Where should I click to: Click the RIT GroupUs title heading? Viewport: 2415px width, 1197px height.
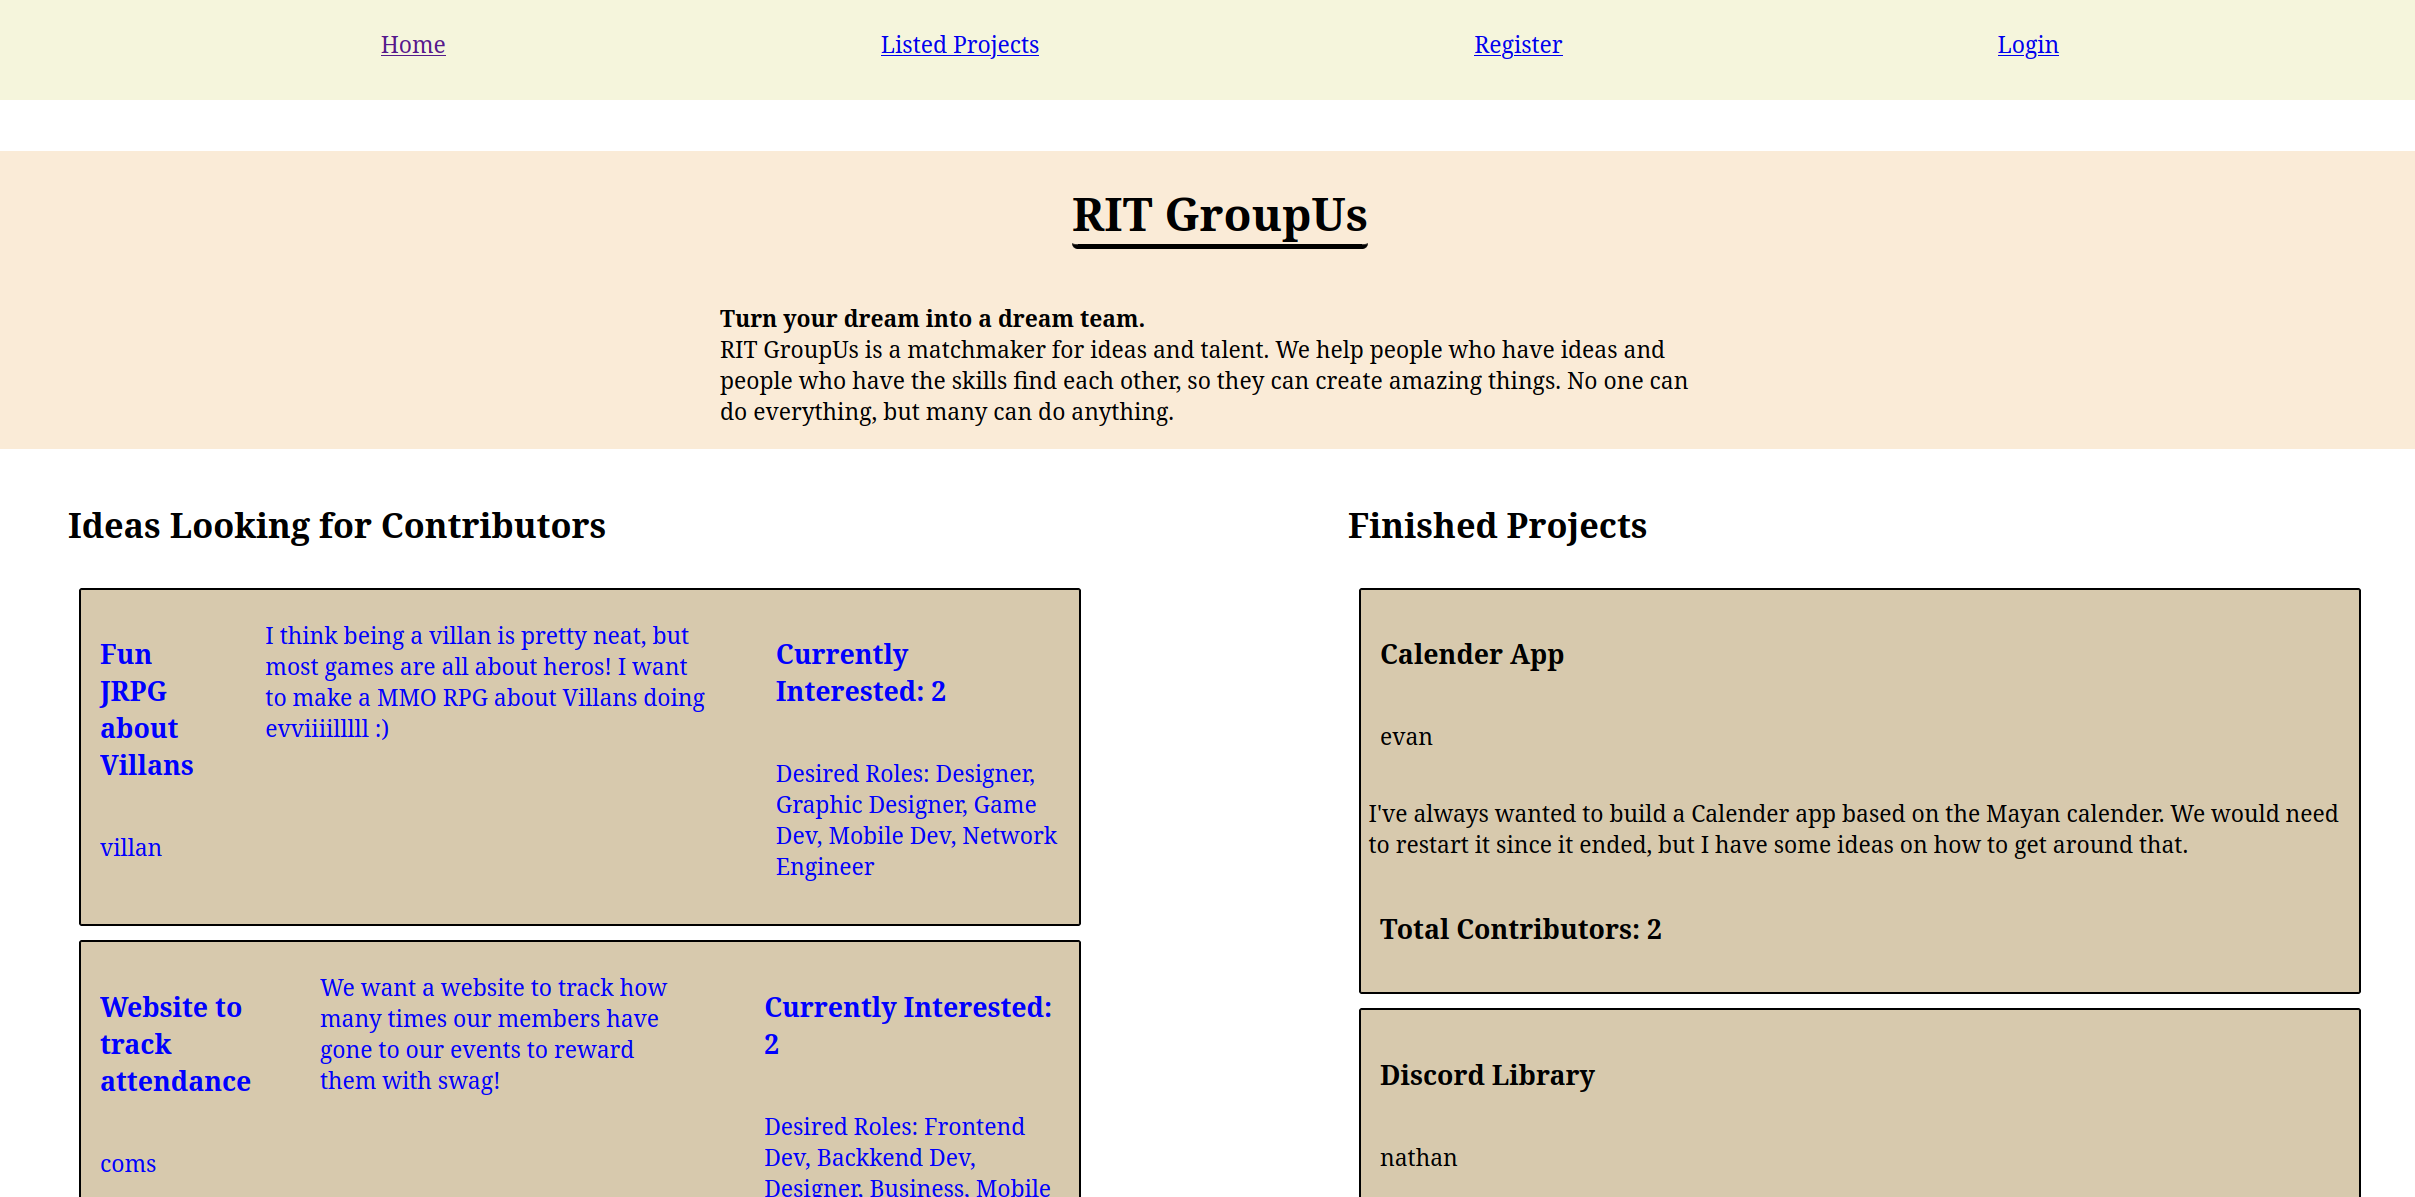click(x=1219, y=215)
